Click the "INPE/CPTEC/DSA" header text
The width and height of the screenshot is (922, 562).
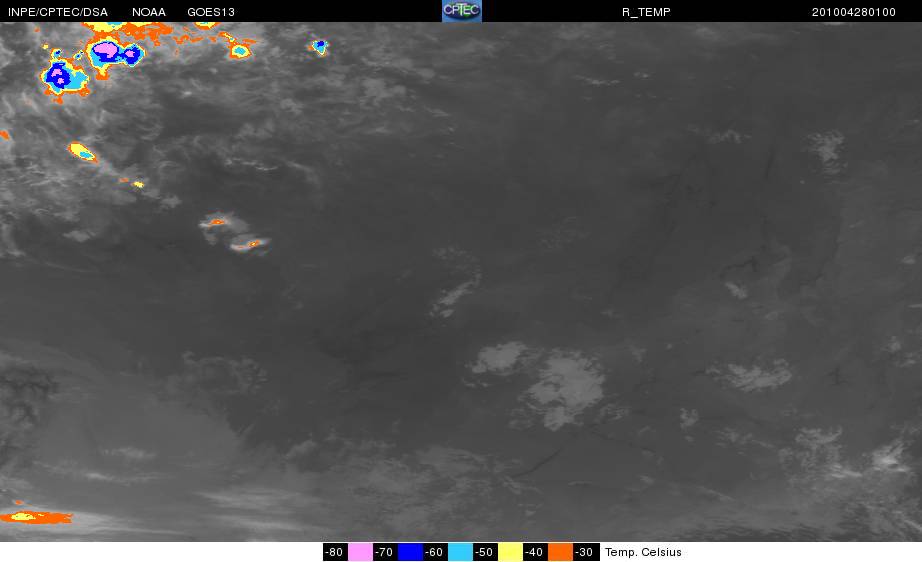[x=58, y=12]
